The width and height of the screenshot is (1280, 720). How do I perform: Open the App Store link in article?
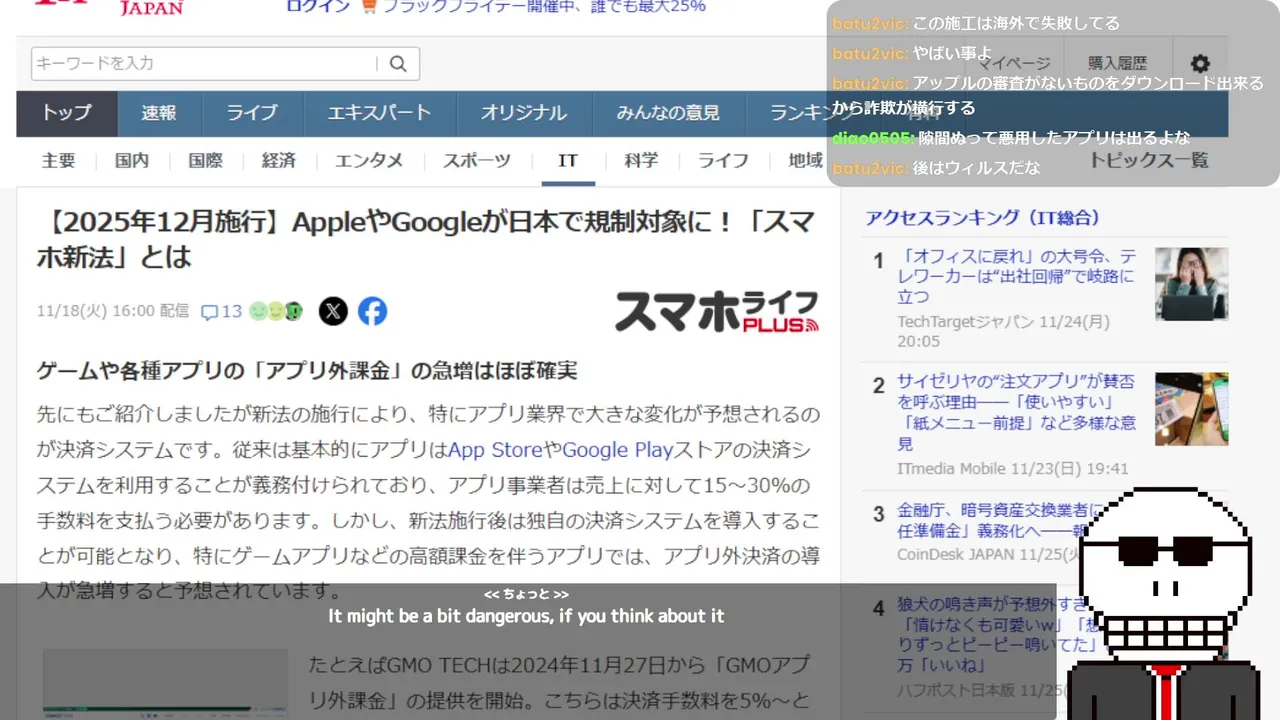coord(495,450)
